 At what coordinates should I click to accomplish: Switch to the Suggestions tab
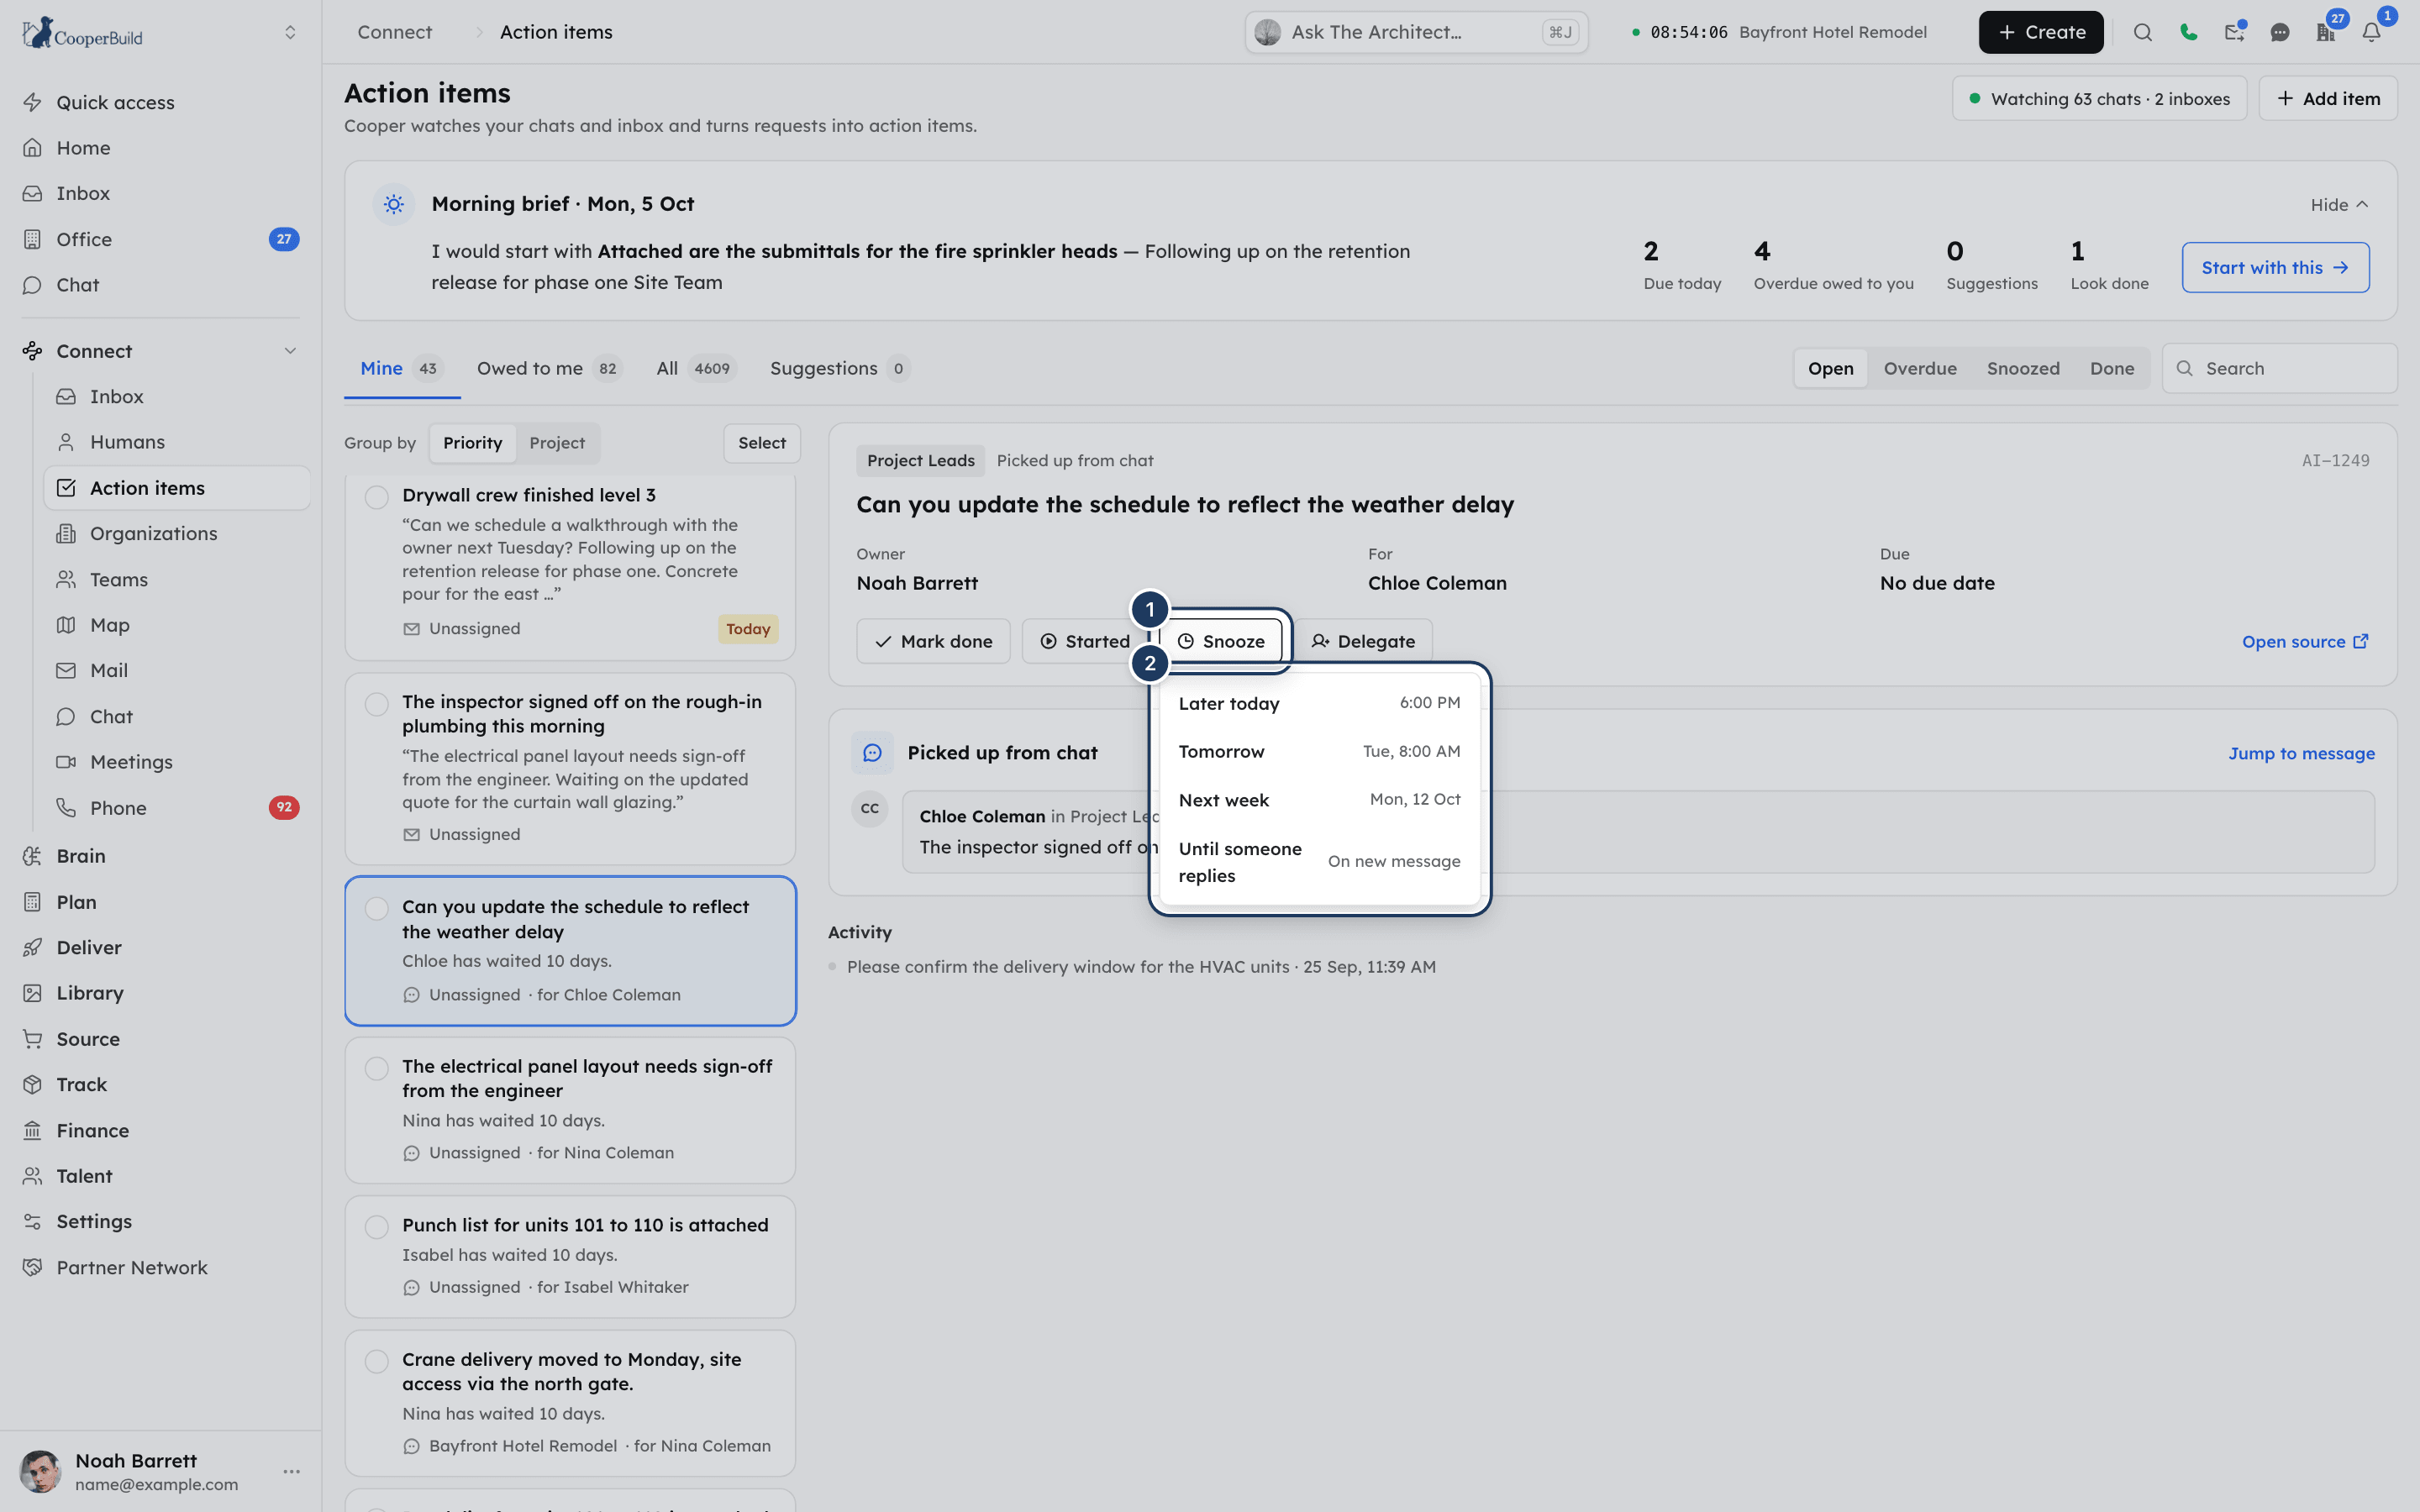pos(839,368)
